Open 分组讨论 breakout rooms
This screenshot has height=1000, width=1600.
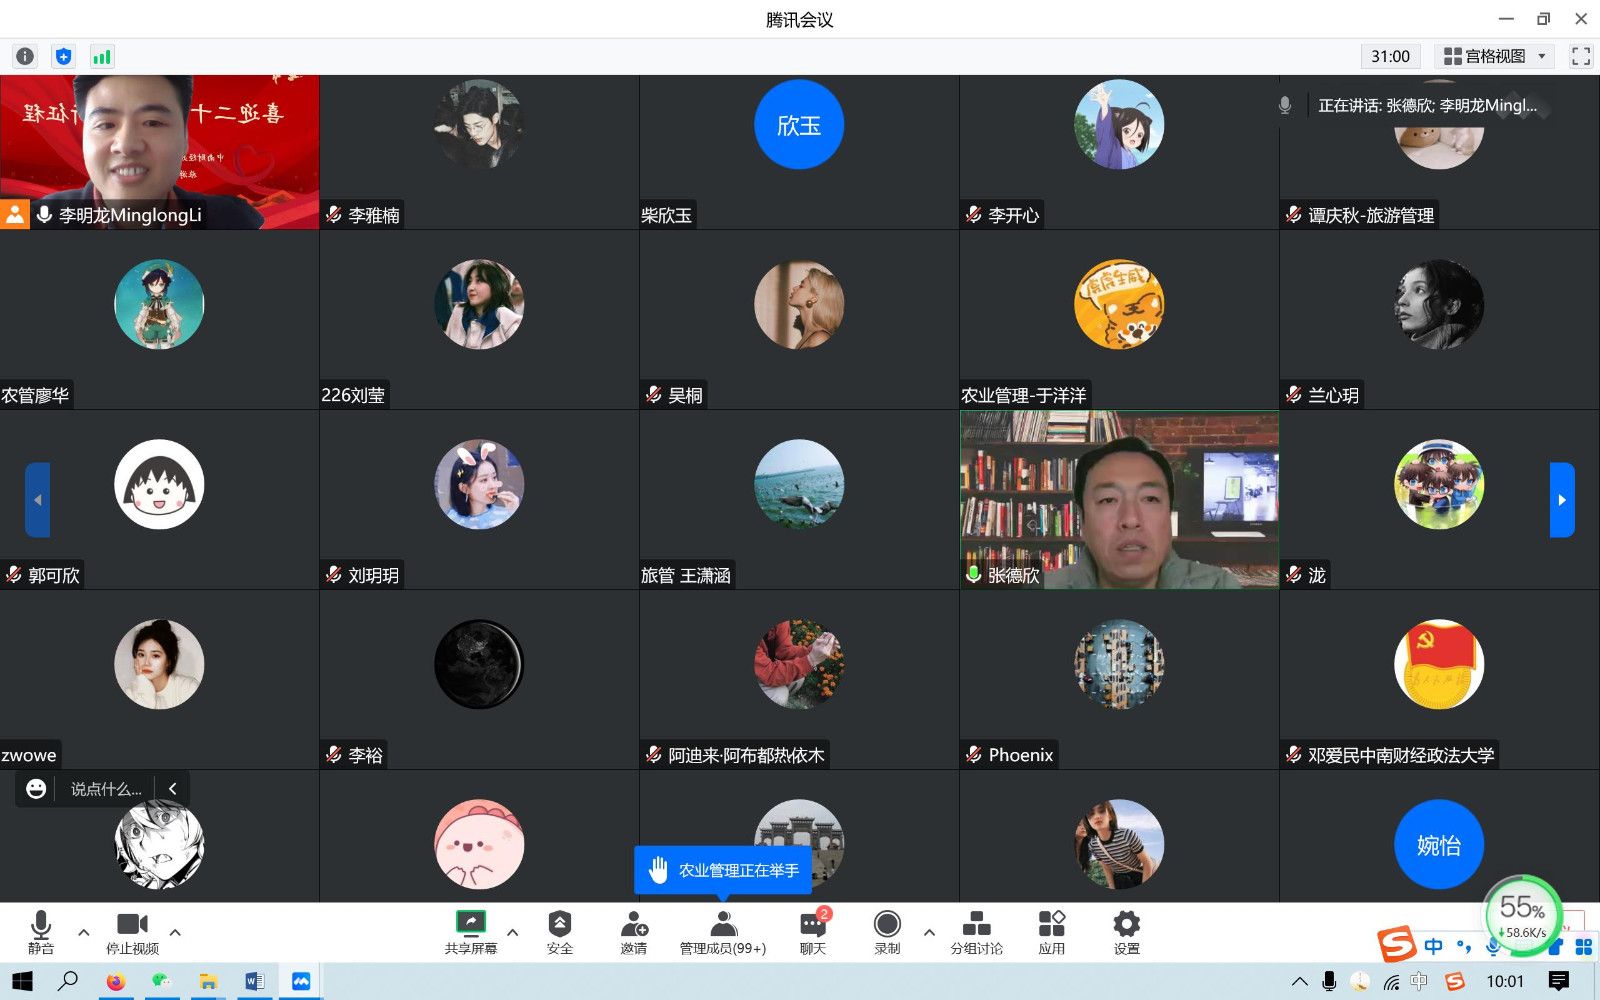pyautogui.click(x=976, y=932)
